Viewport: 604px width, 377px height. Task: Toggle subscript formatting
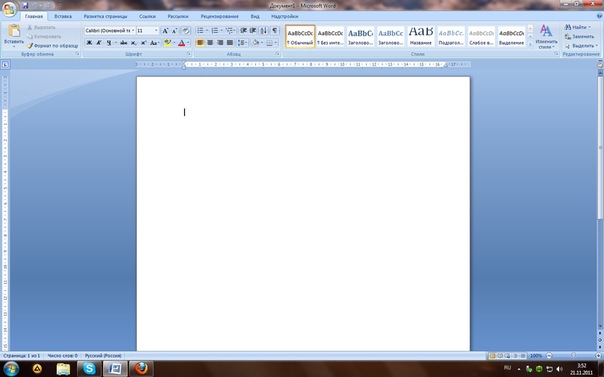(133, 43)
